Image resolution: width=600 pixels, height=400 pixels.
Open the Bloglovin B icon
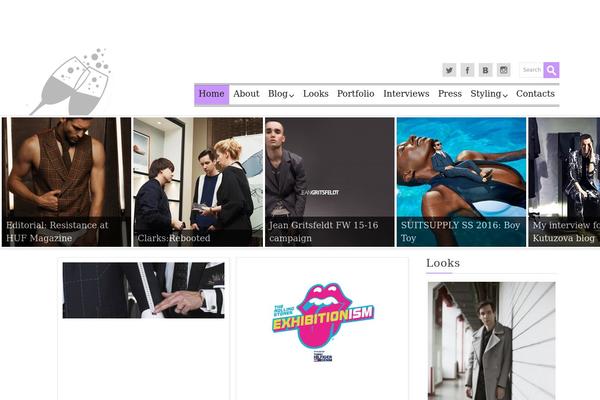[x=486, y=70]
